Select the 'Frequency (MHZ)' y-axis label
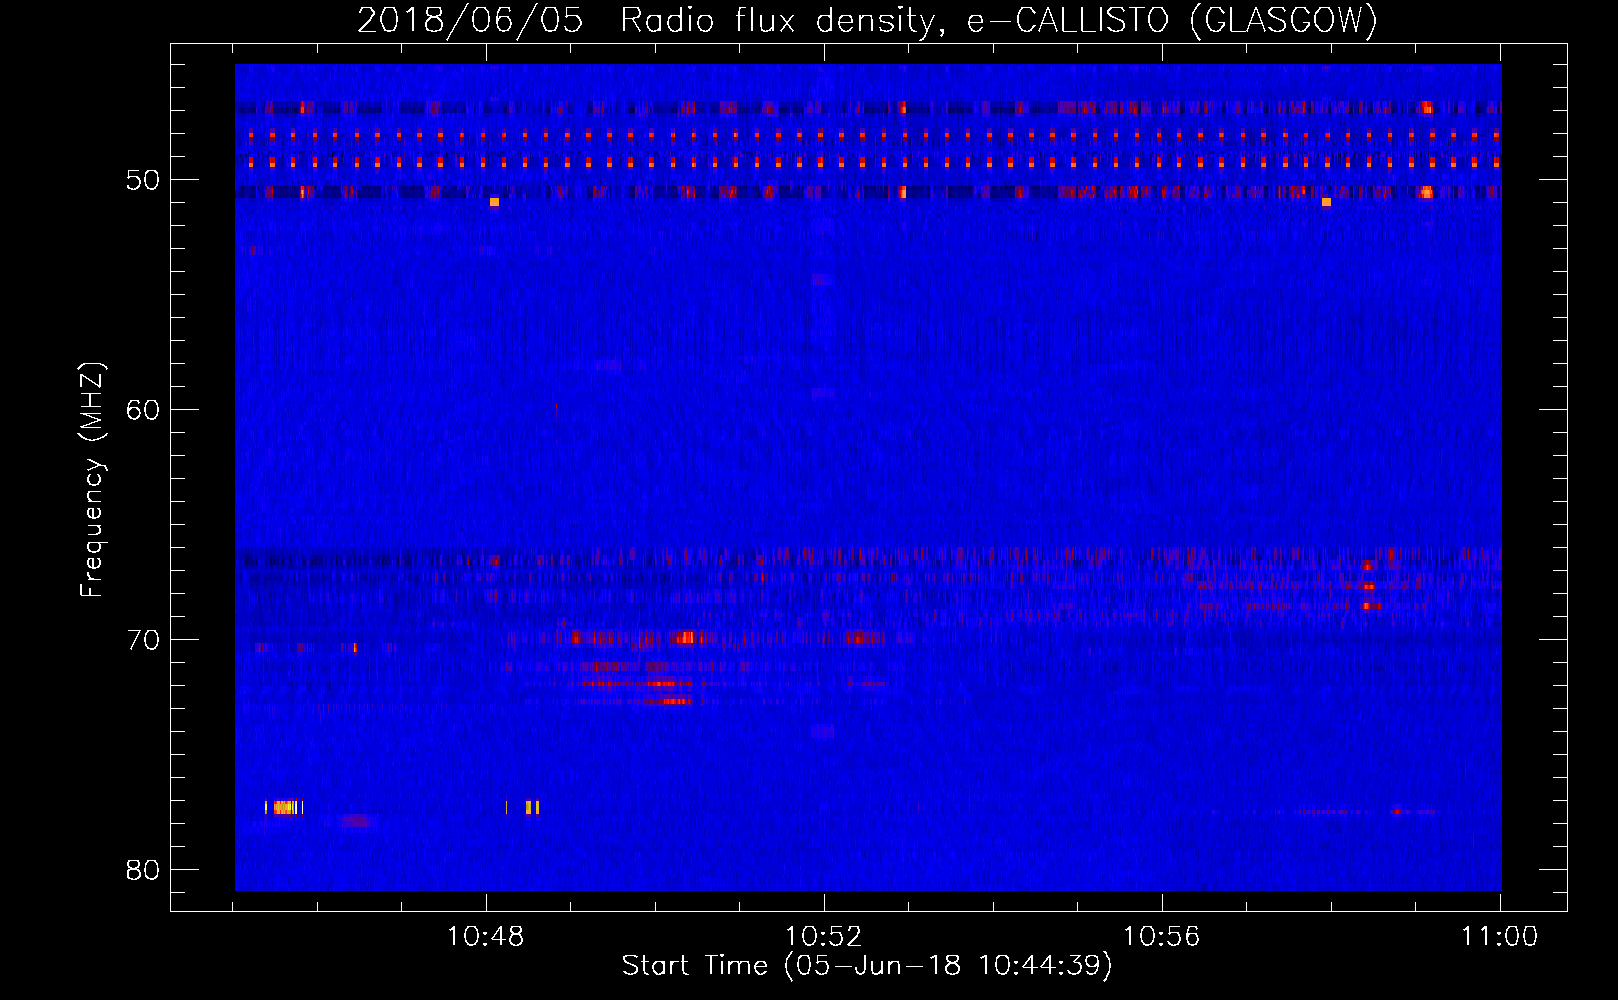The image size is (1618, 1000). (91, 480)
